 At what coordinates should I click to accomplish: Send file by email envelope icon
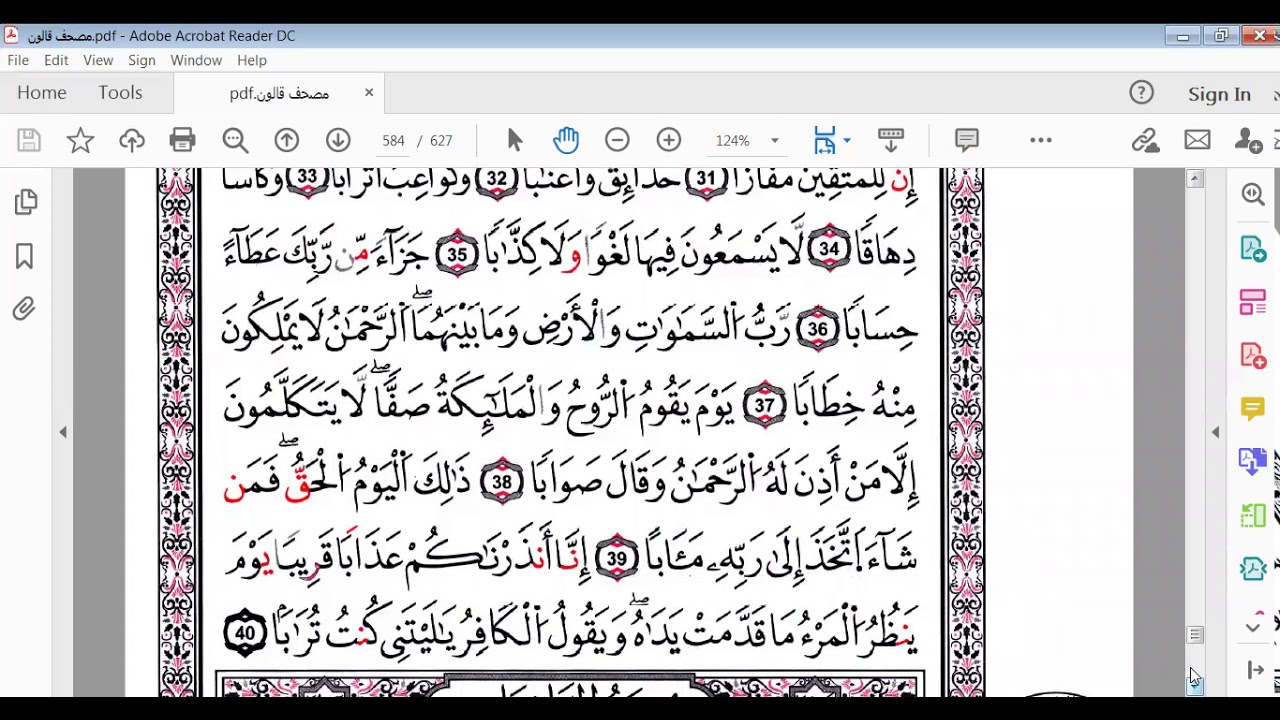[x=1197, y=141]
